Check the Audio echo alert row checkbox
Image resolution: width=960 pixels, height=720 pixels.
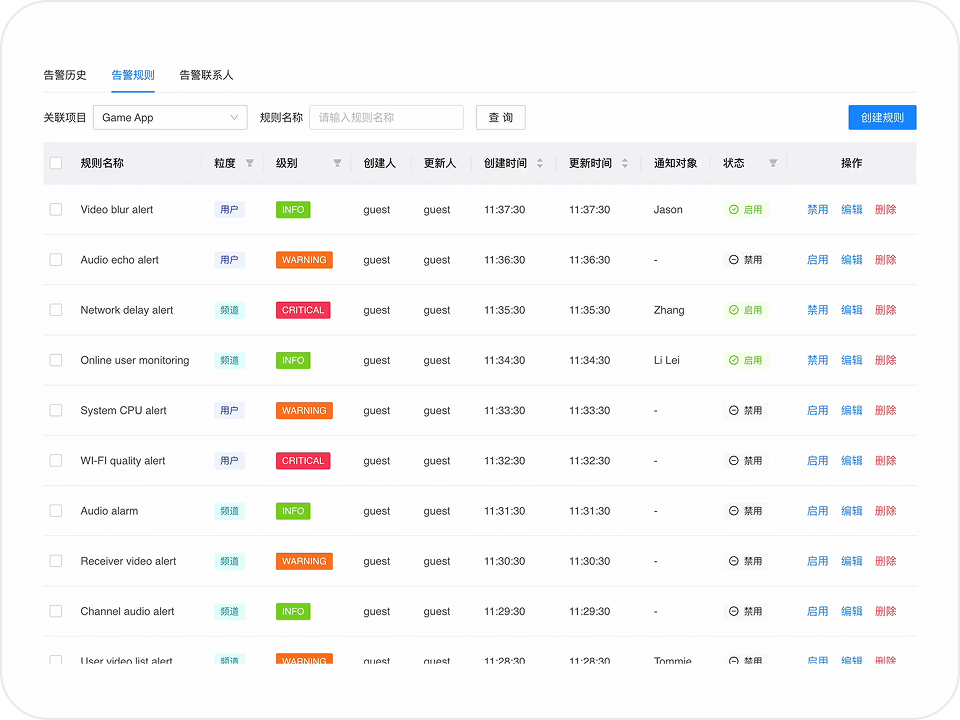click(56, 260)
